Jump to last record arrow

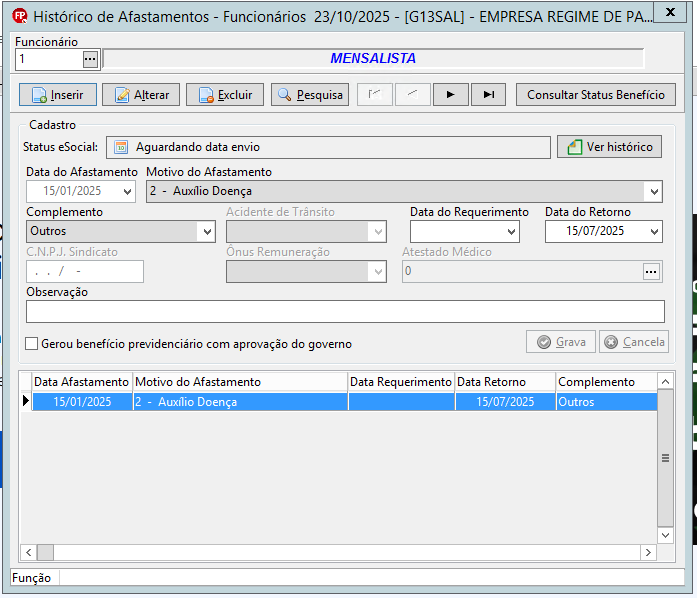[489, 95]
